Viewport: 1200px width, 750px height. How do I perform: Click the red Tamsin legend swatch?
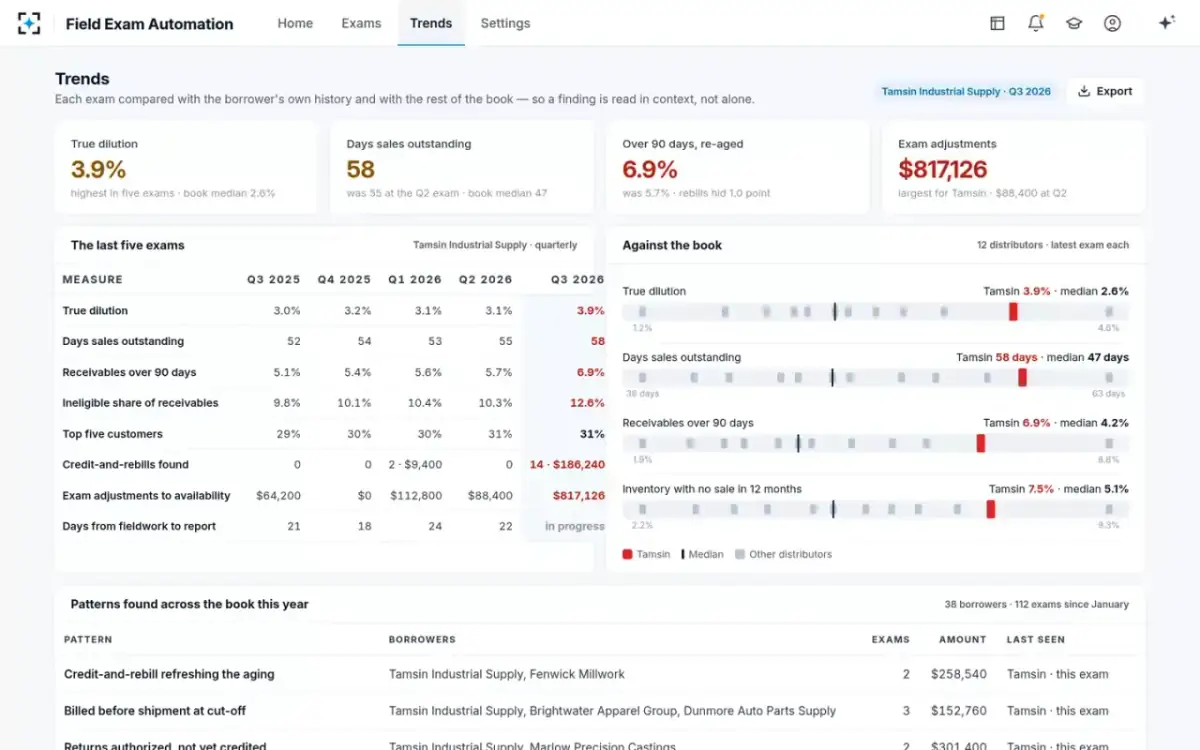[627, 554]
